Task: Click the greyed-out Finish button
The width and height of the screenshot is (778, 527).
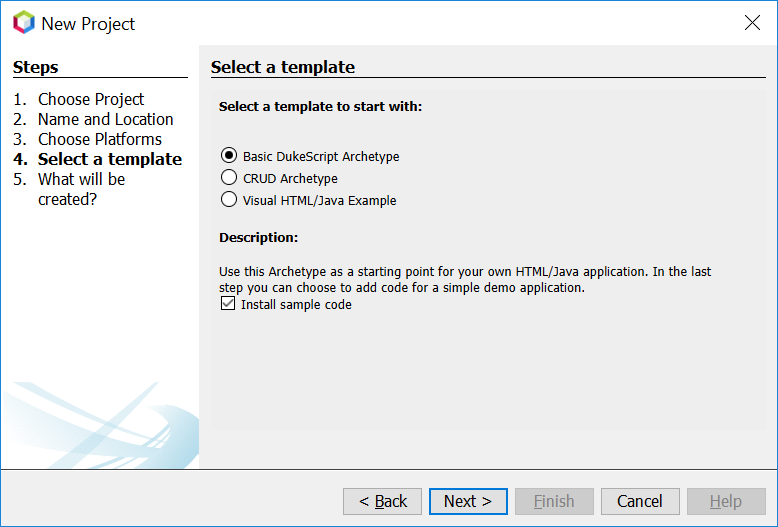Action: tap(554, 501)
